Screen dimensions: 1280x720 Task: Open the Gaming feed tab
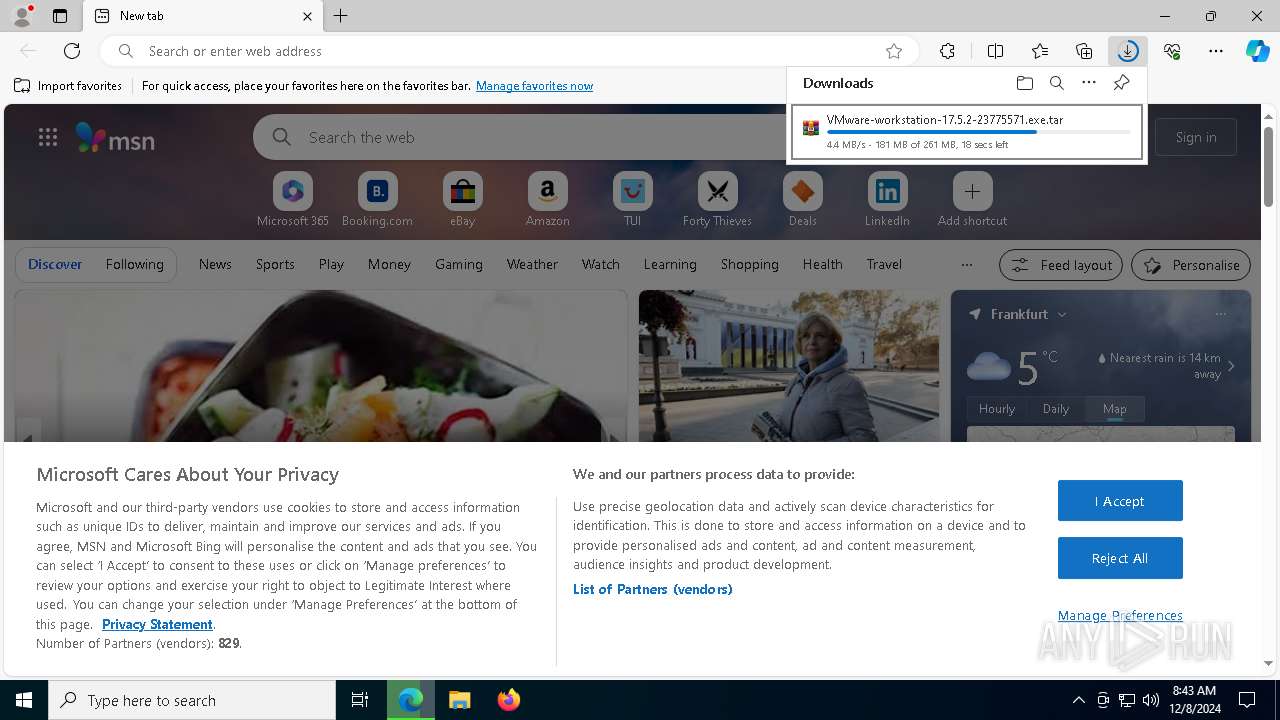click(459, 264)
